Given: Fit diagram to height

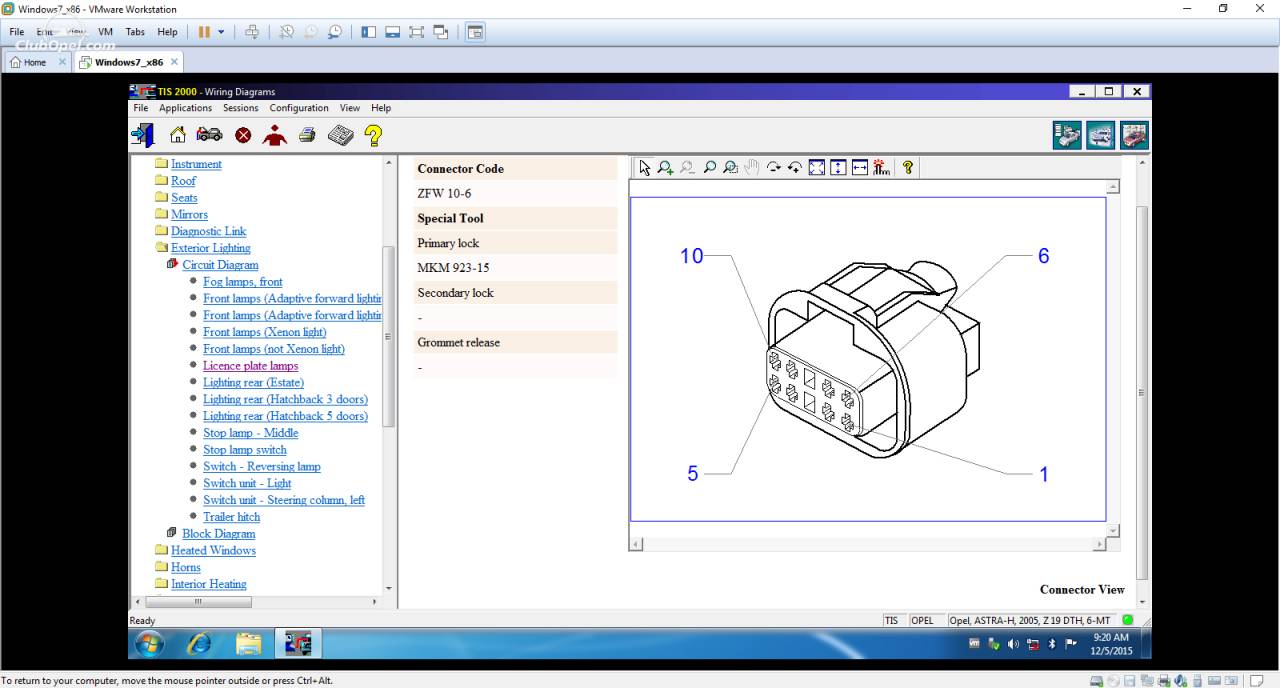Looking at the screenshot, I should click(x=838, y=168).
